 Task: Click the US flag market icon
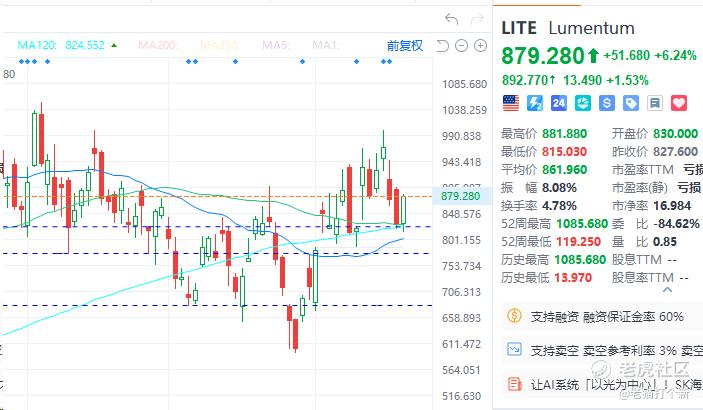tap(511, 103)
